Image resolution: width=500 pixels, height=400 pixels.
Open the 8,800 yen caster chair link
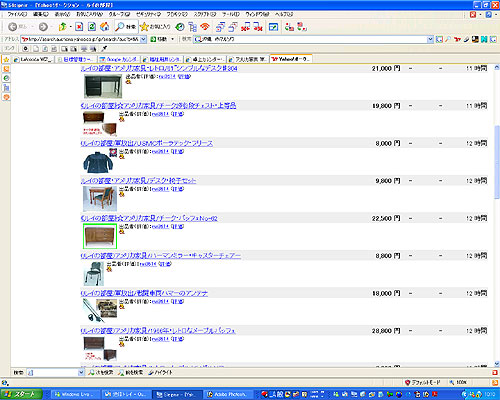tap(161, 256)
